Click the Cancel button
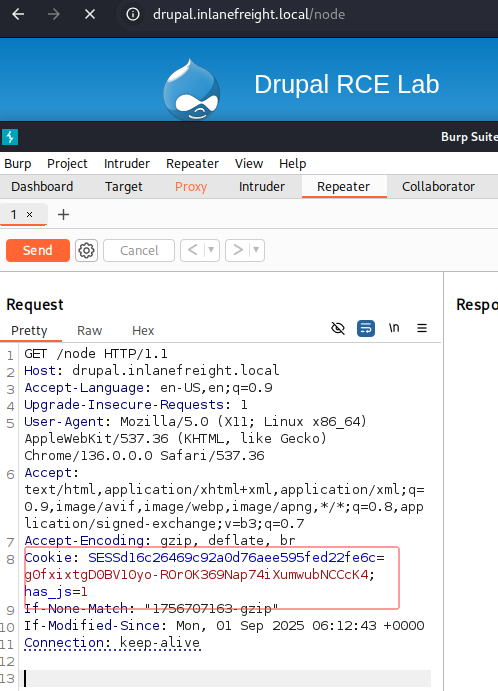This screenshot has width=498, height=691. pos(139,250)
